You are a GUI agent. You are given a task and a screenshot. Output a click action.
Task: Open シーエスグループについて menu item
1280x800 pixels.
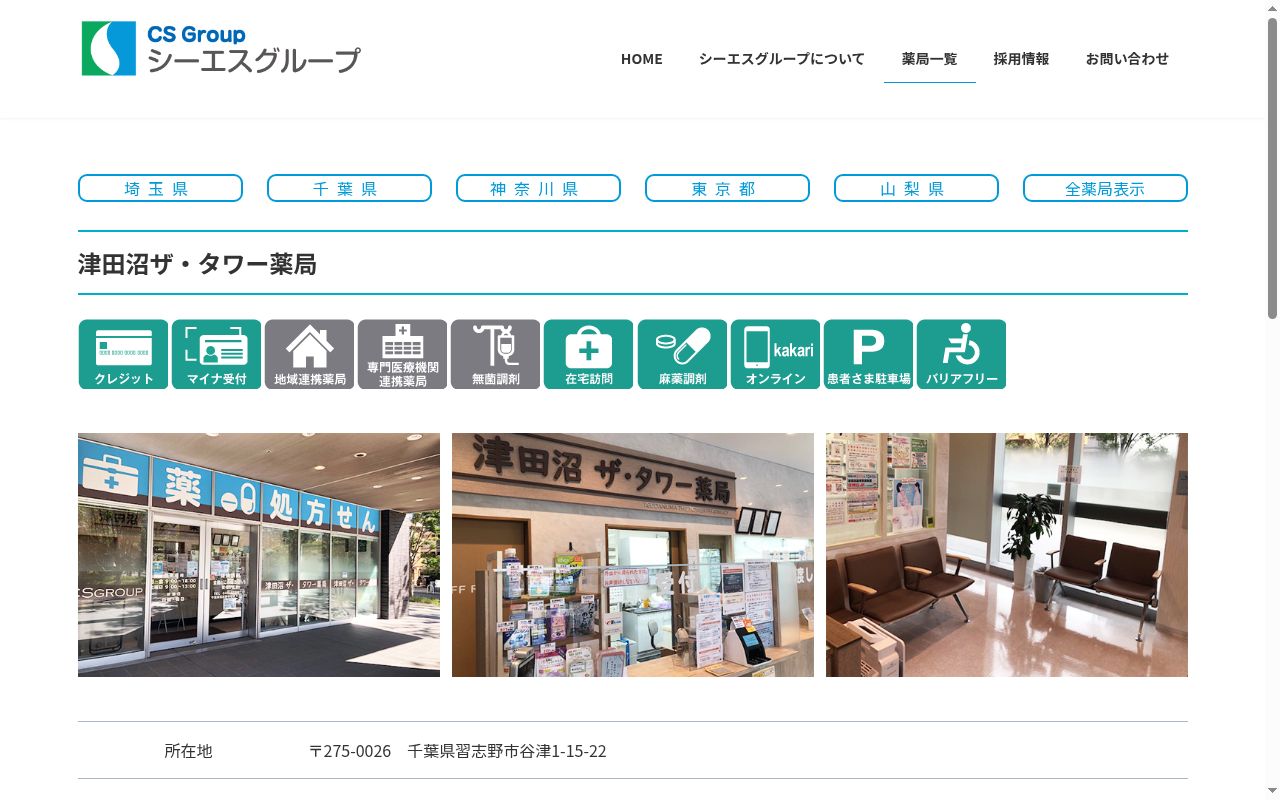point(781,59)
